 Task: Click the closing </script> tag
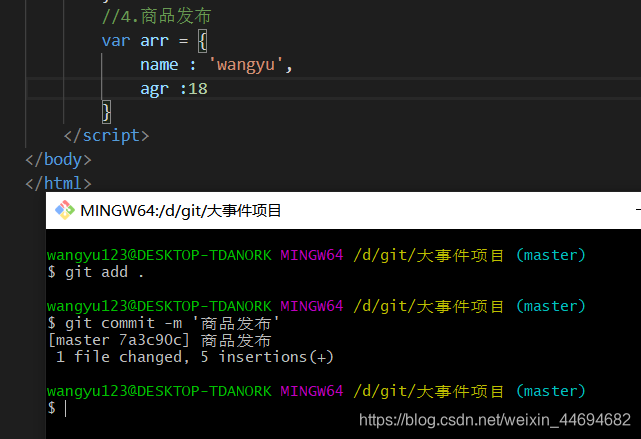click(x=107, y=135)
